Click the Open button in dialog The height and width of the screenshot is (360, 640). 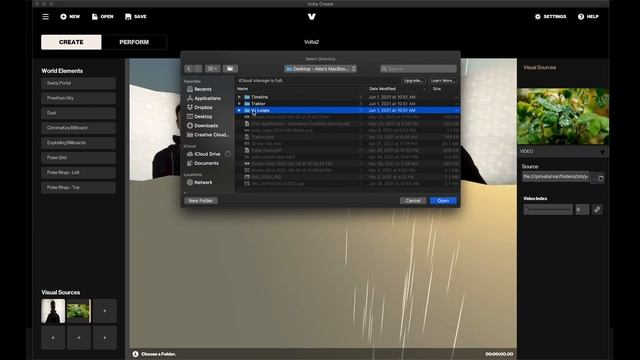(x=443, y=201)
